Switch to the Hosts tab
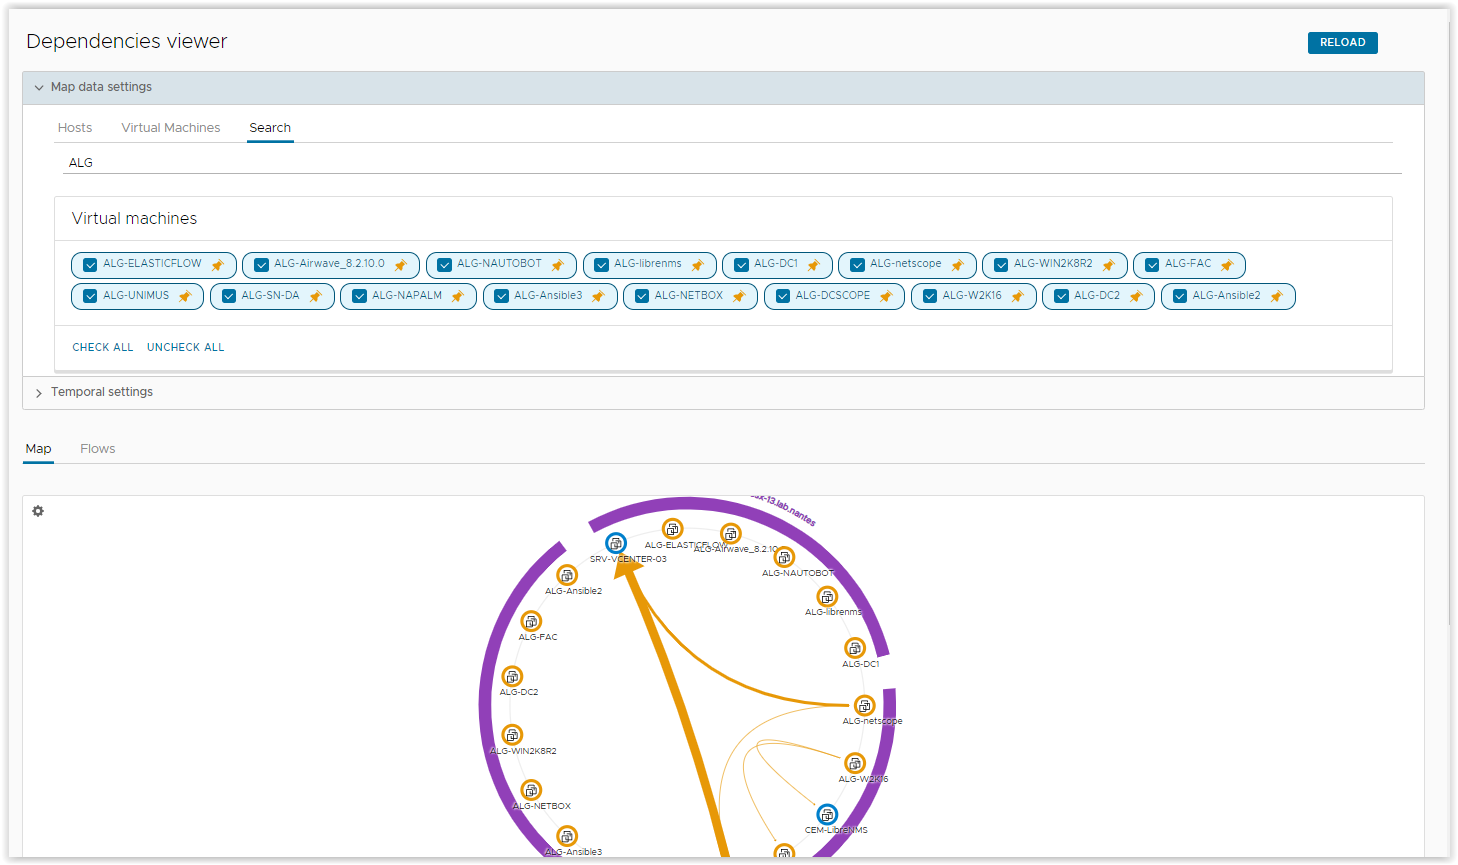The height and width of the screenshot is (865, 1458). (75, 128)
